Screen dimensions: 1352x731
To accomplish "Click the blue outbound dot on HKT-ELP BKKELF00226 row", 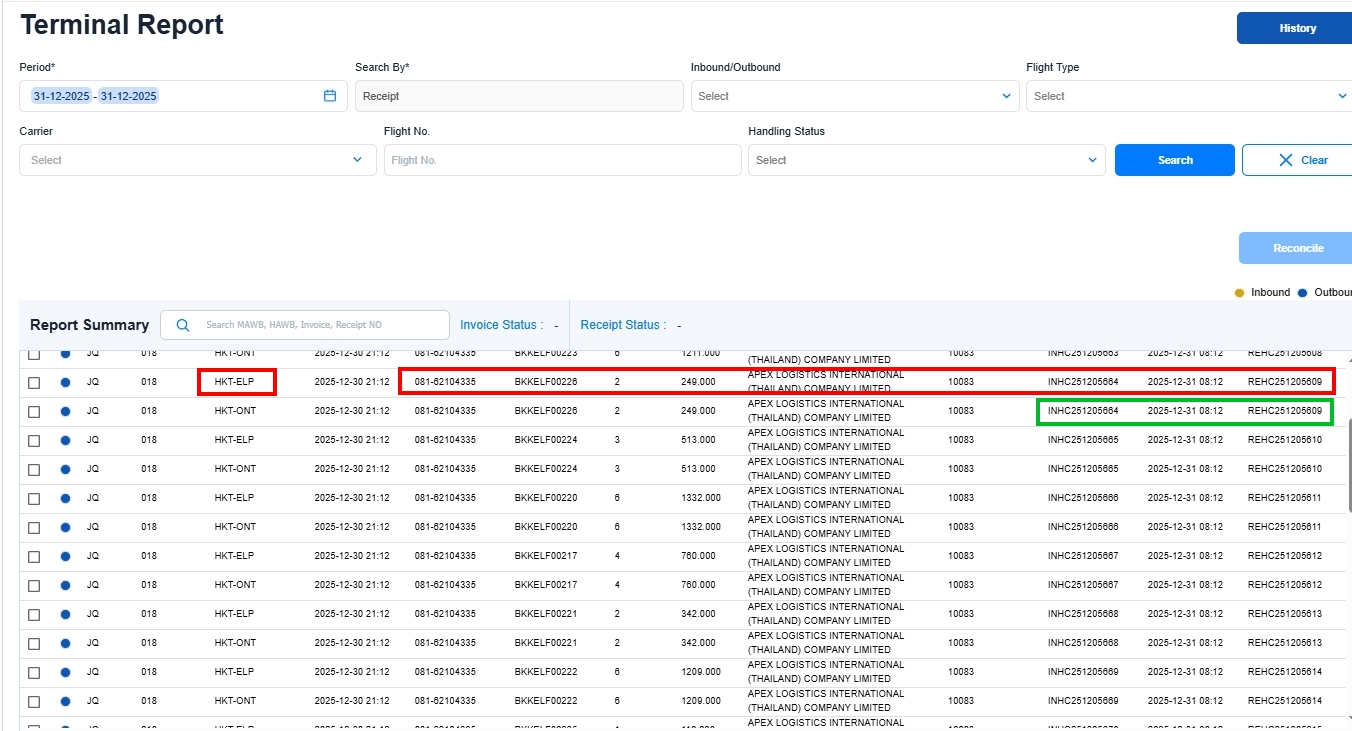I will click(65, 382).
